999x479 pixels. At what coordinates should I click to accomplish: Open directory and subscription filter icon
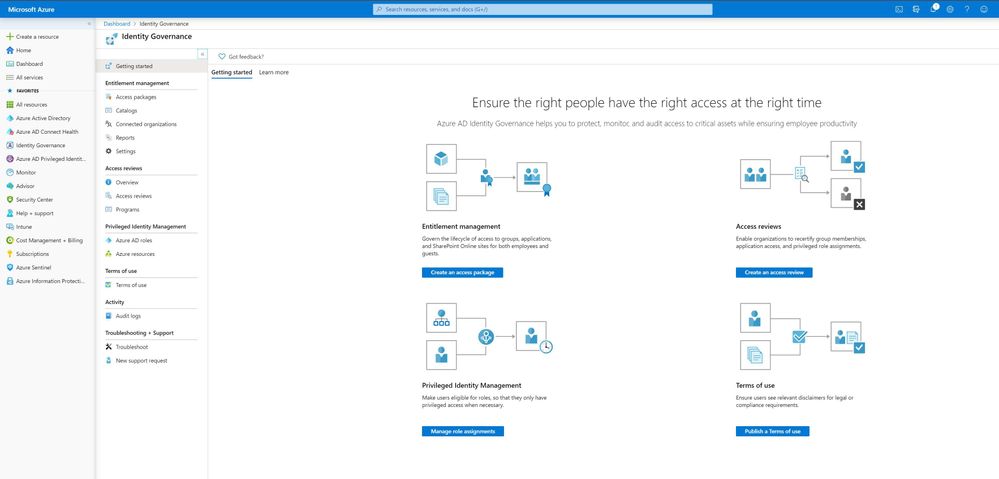pyautogui.click(x=916, y=9)
